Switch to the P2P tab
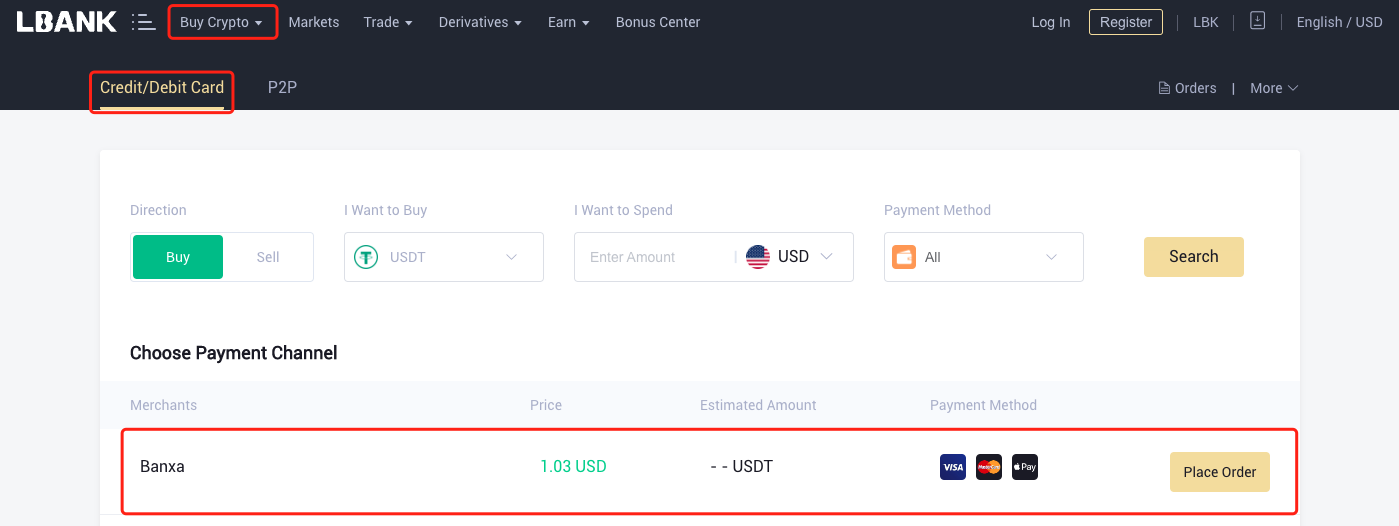 pos(282,87)
